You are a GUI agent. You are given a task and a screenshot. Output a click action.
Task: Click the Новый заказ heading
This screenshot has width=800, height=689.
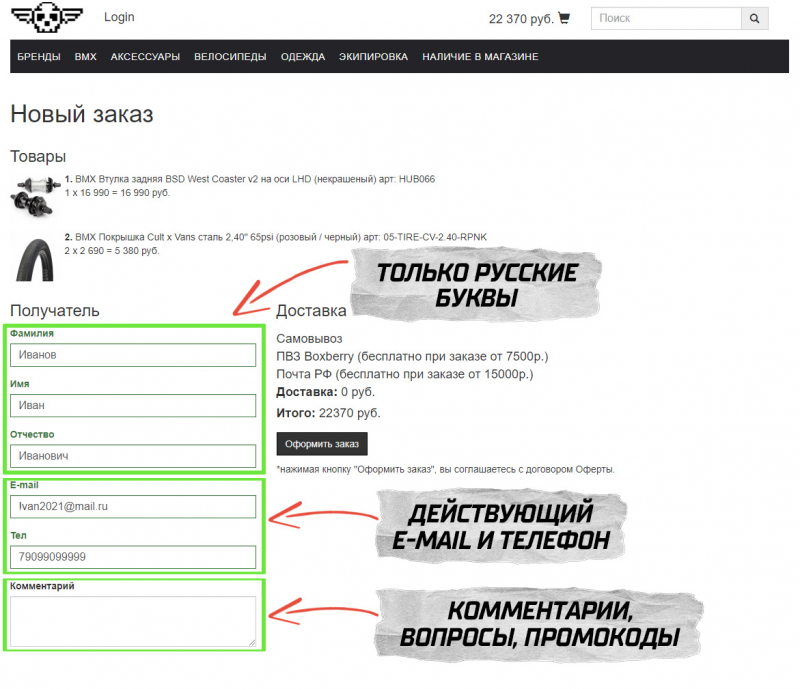coord(82,114)
